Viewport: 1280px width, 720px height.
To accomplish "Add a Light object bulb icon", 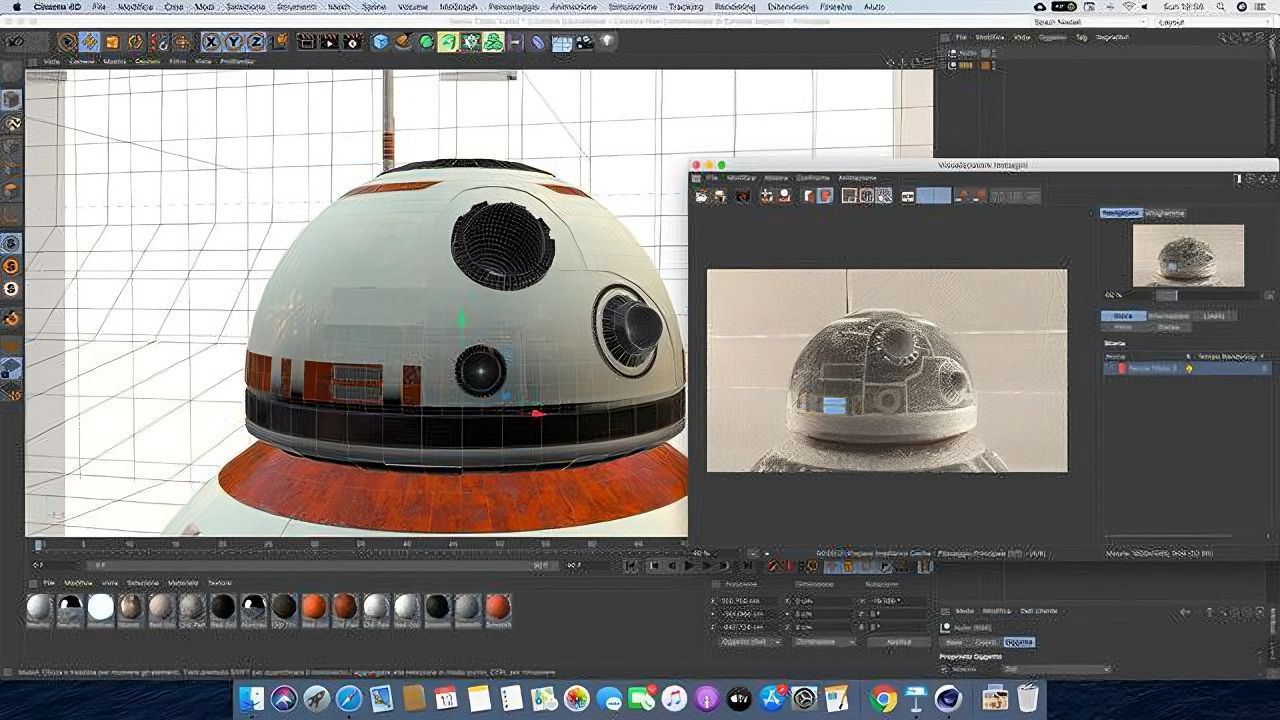I will (607, 42).
